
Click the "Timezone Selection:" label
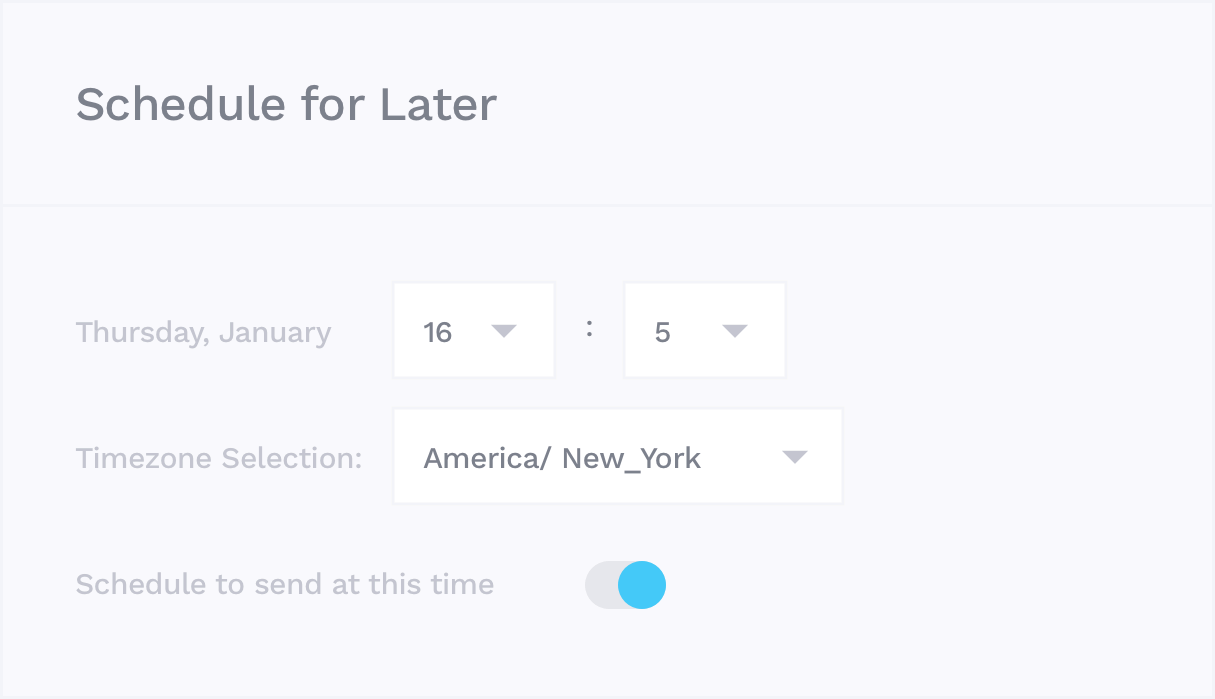pos(218,458)
